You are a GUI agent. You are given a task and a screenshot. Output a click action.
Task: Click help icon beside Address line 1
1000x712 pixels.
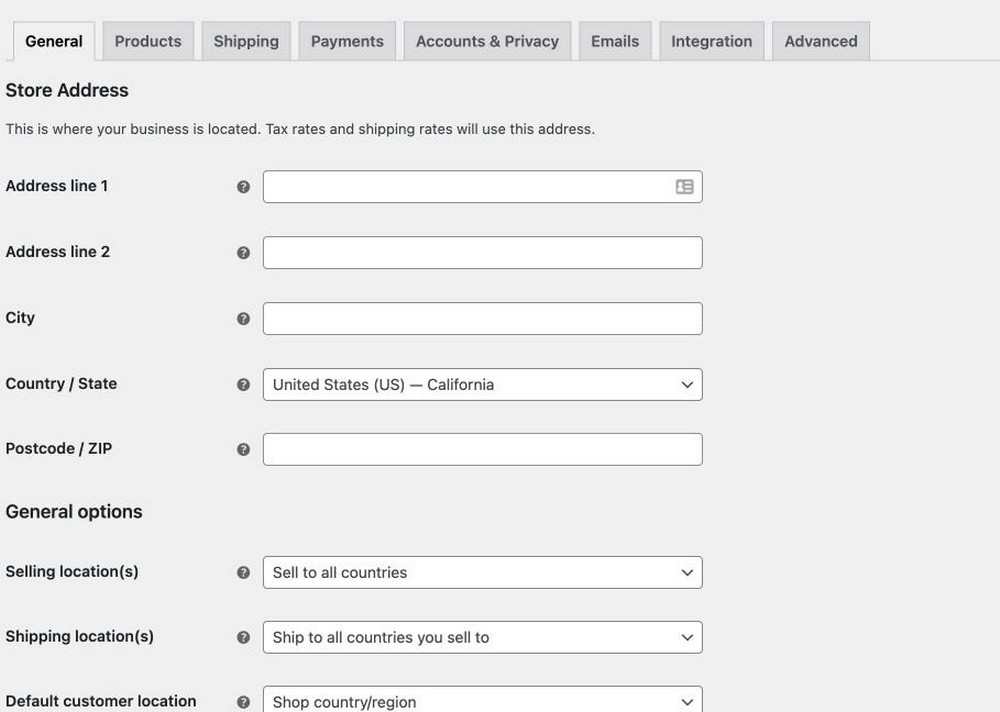coord(243,187)
